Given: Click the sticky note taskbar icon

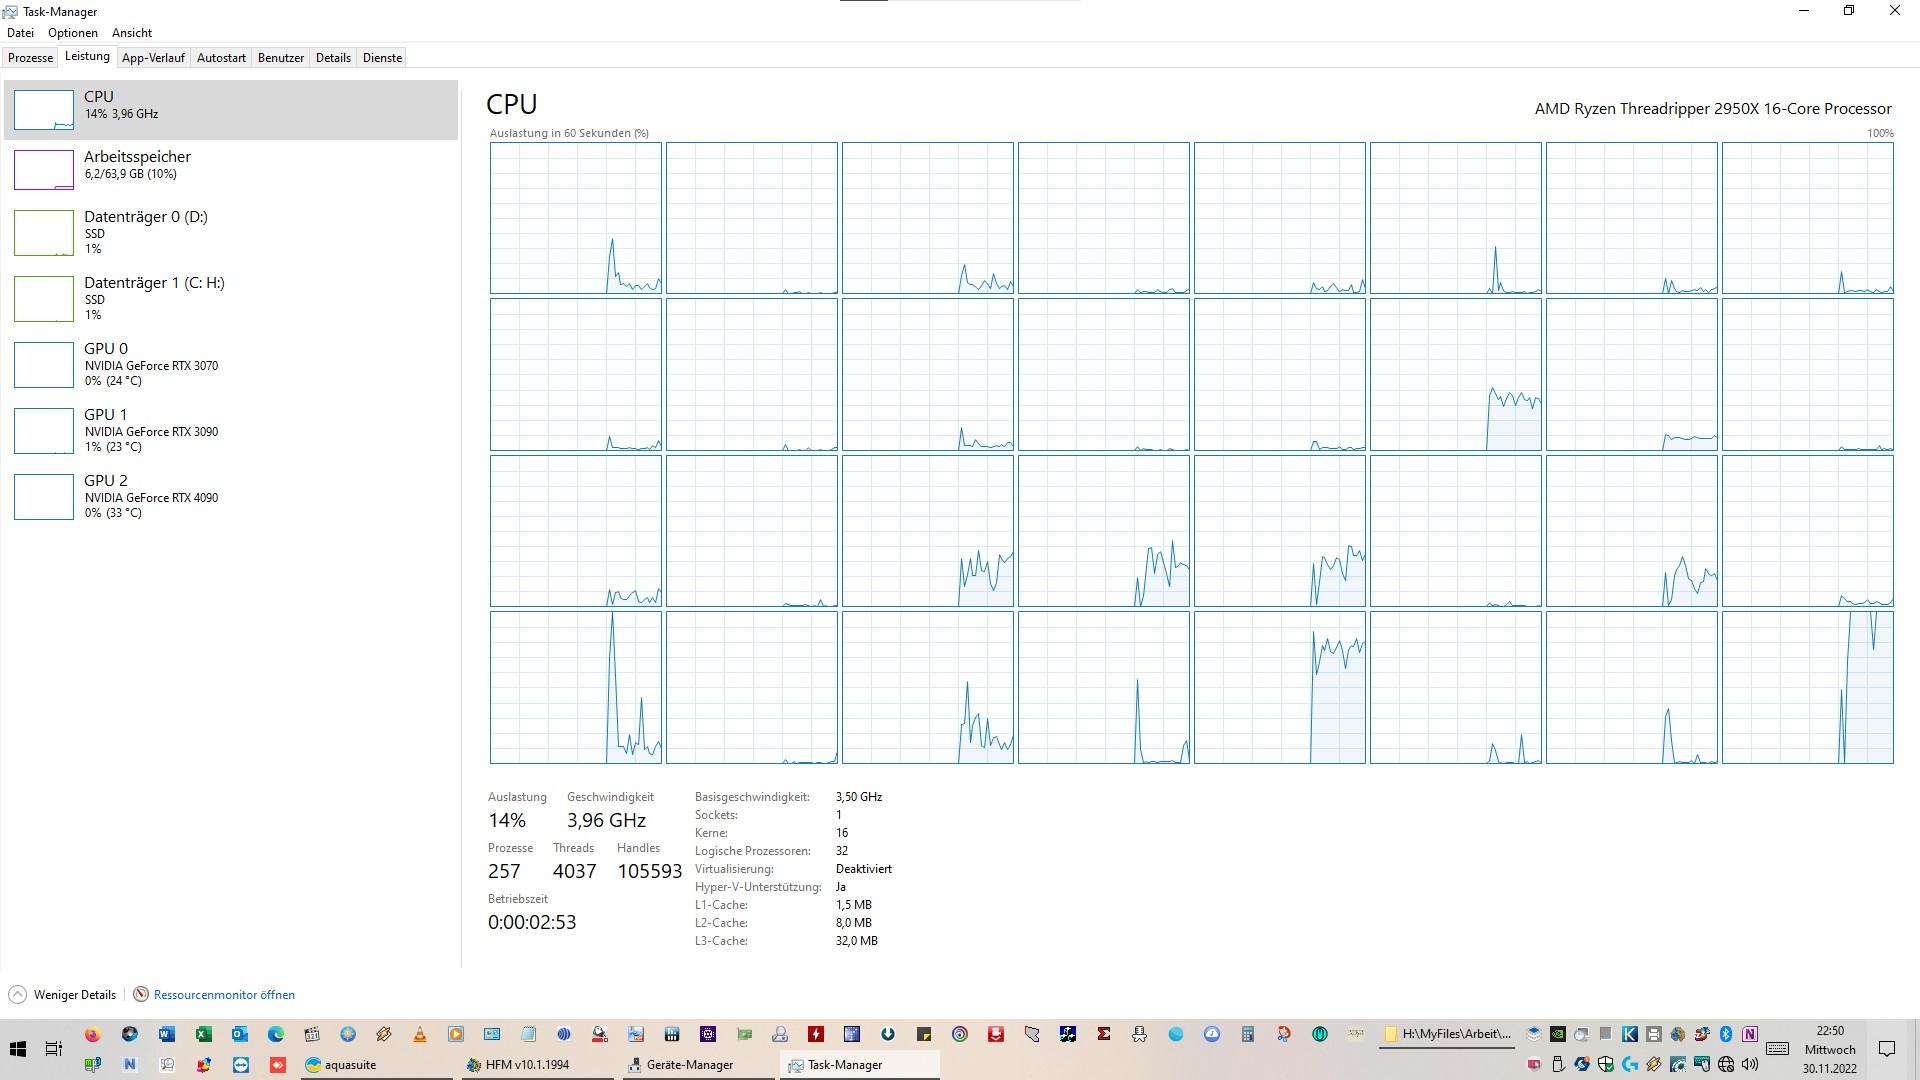Looking at the screenshot, I should pyautogui.click(x=924, y=1034).
